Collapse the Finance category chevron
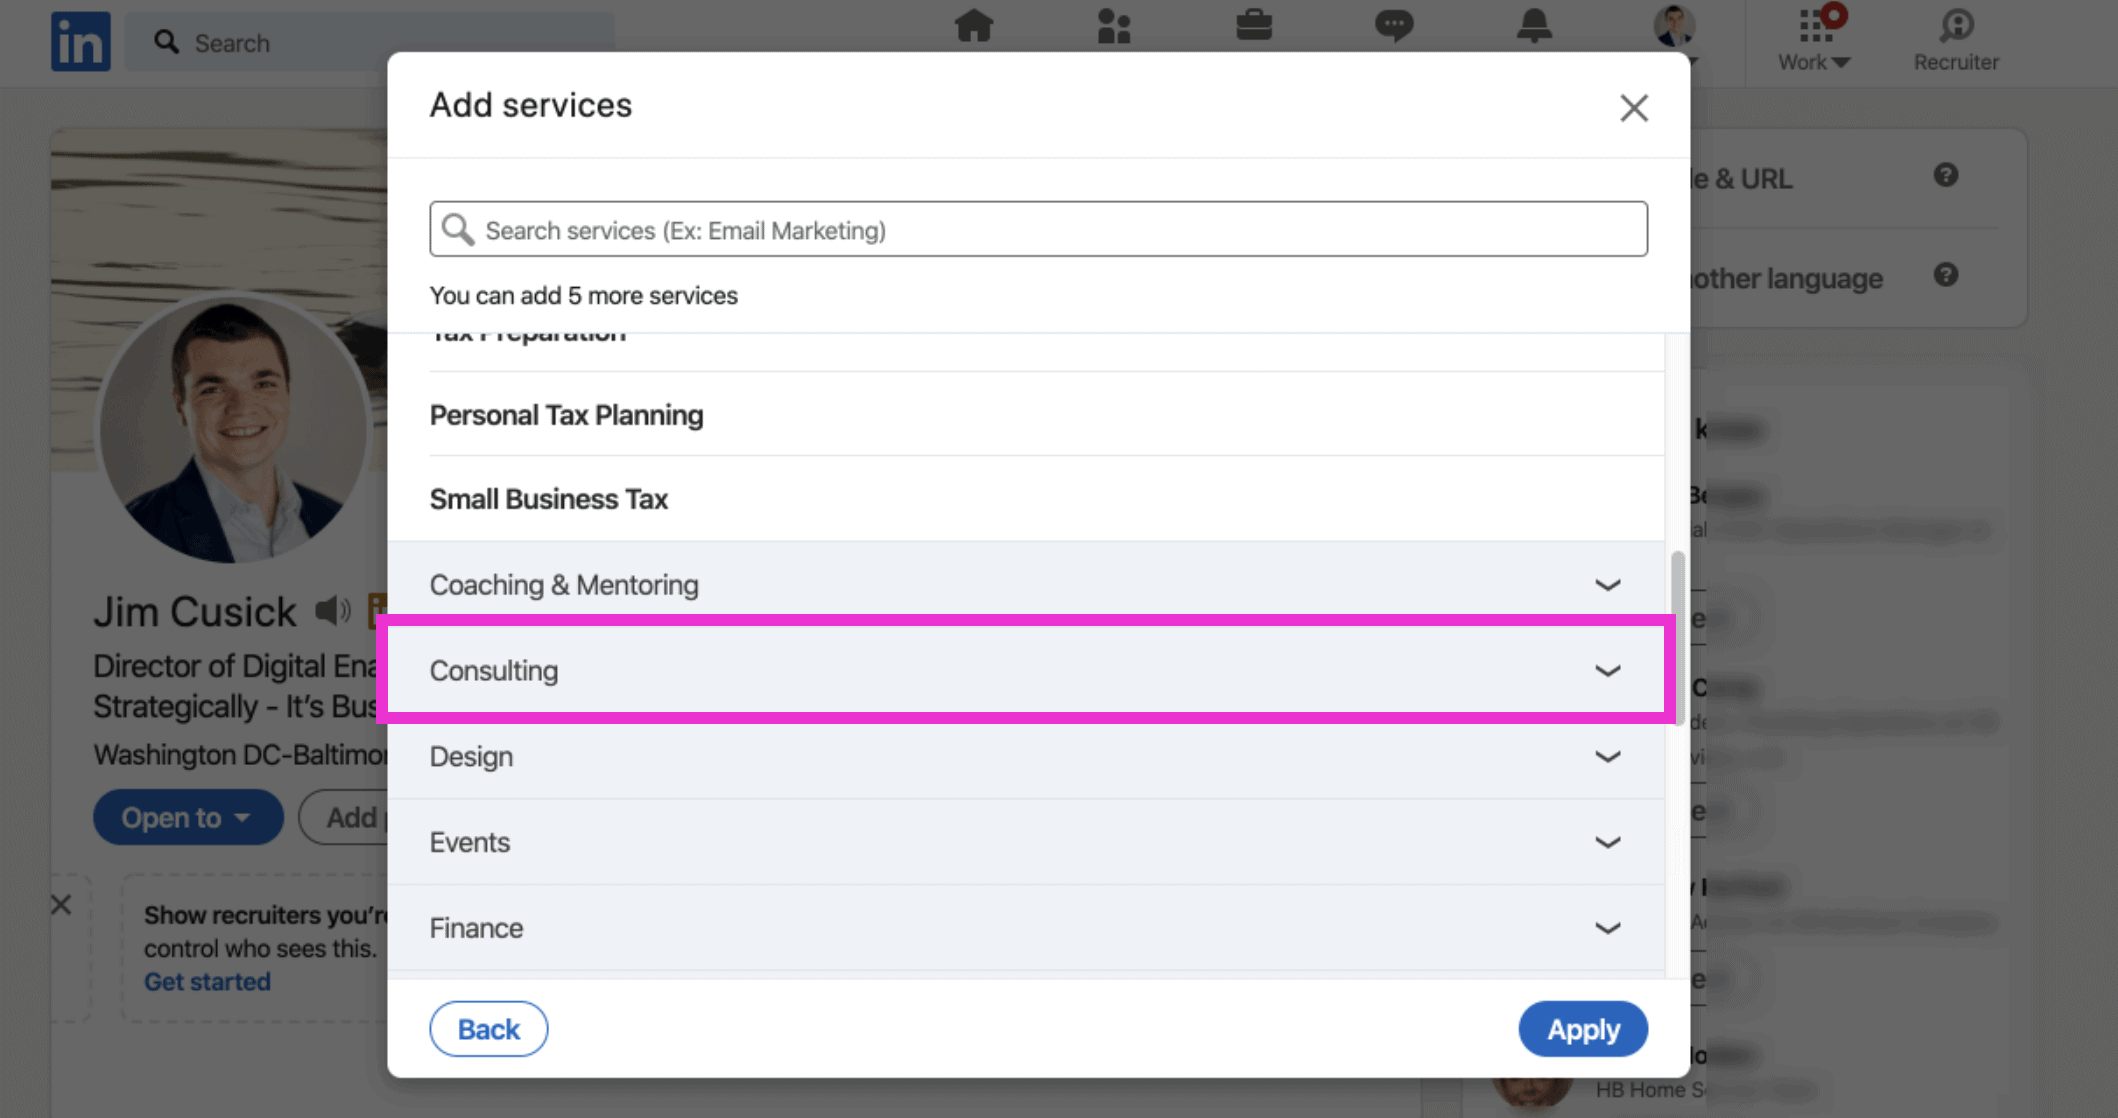This screenshot has width=2118, height=1118. point(1609,928)
